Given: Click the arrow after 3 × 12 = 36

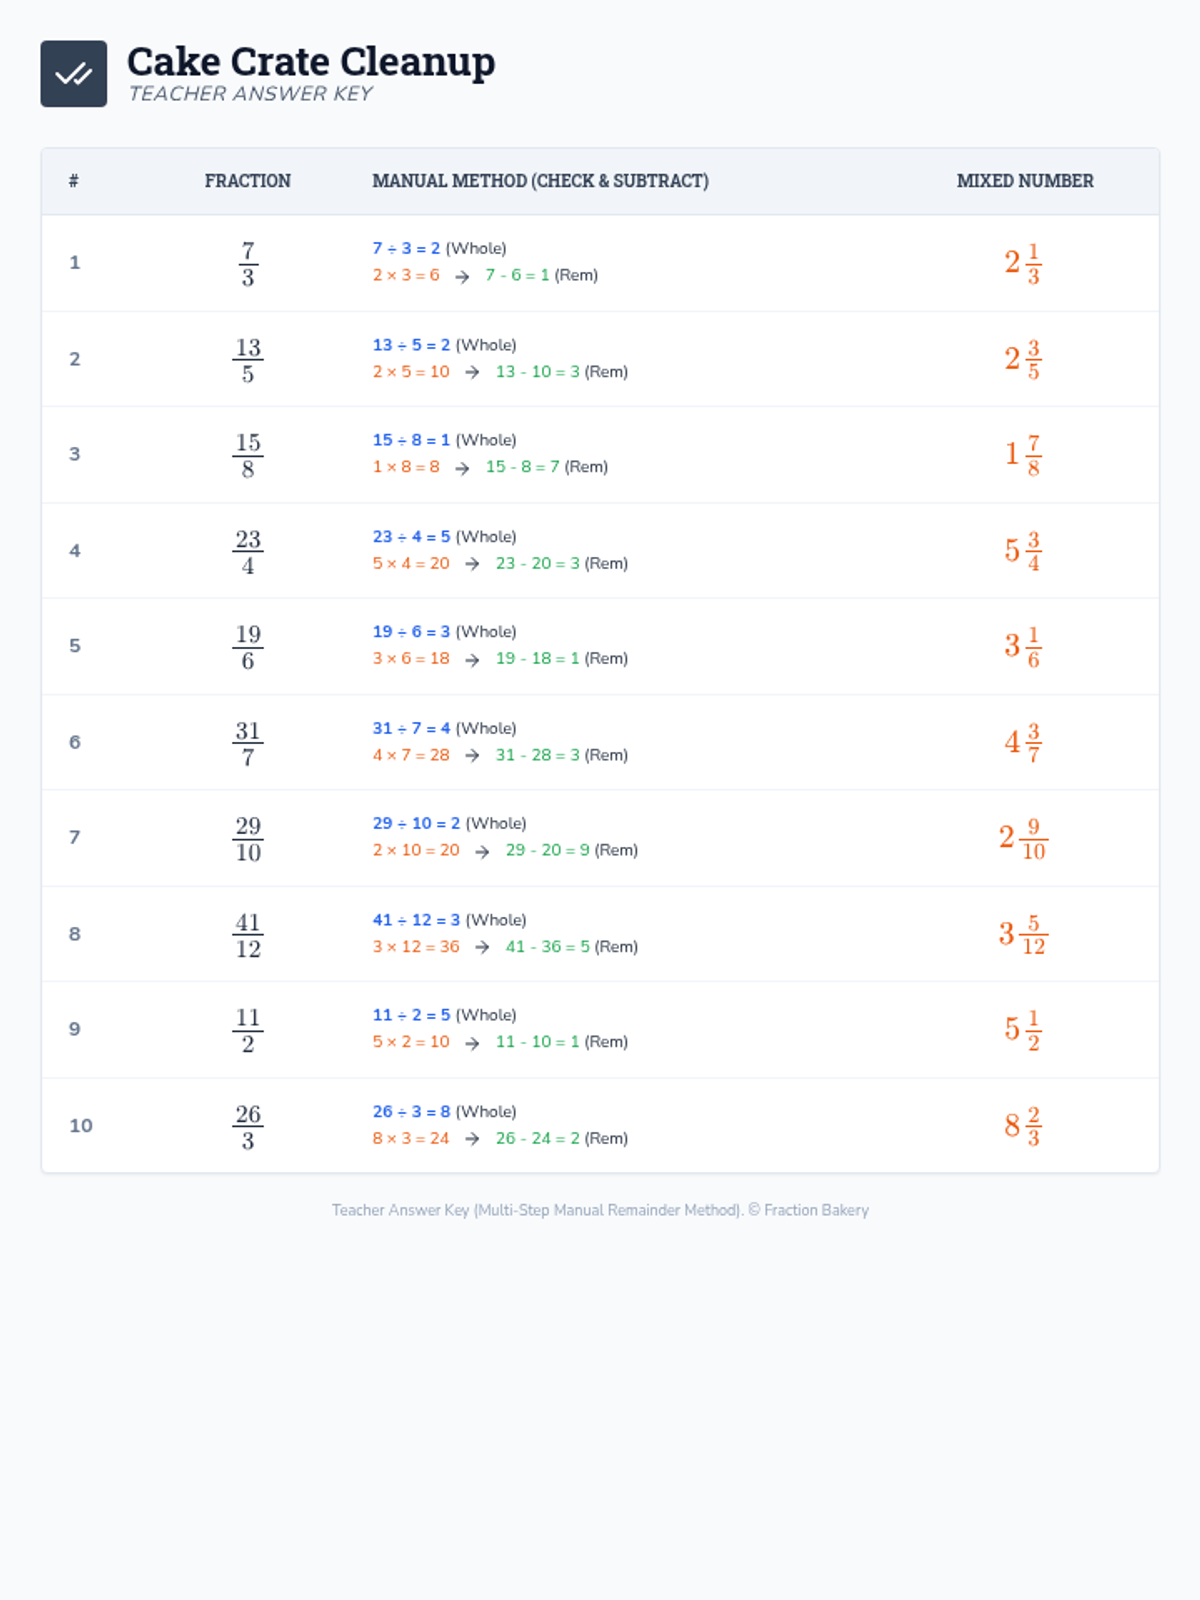Looking at the screenshot, I should tap(482, 948).
